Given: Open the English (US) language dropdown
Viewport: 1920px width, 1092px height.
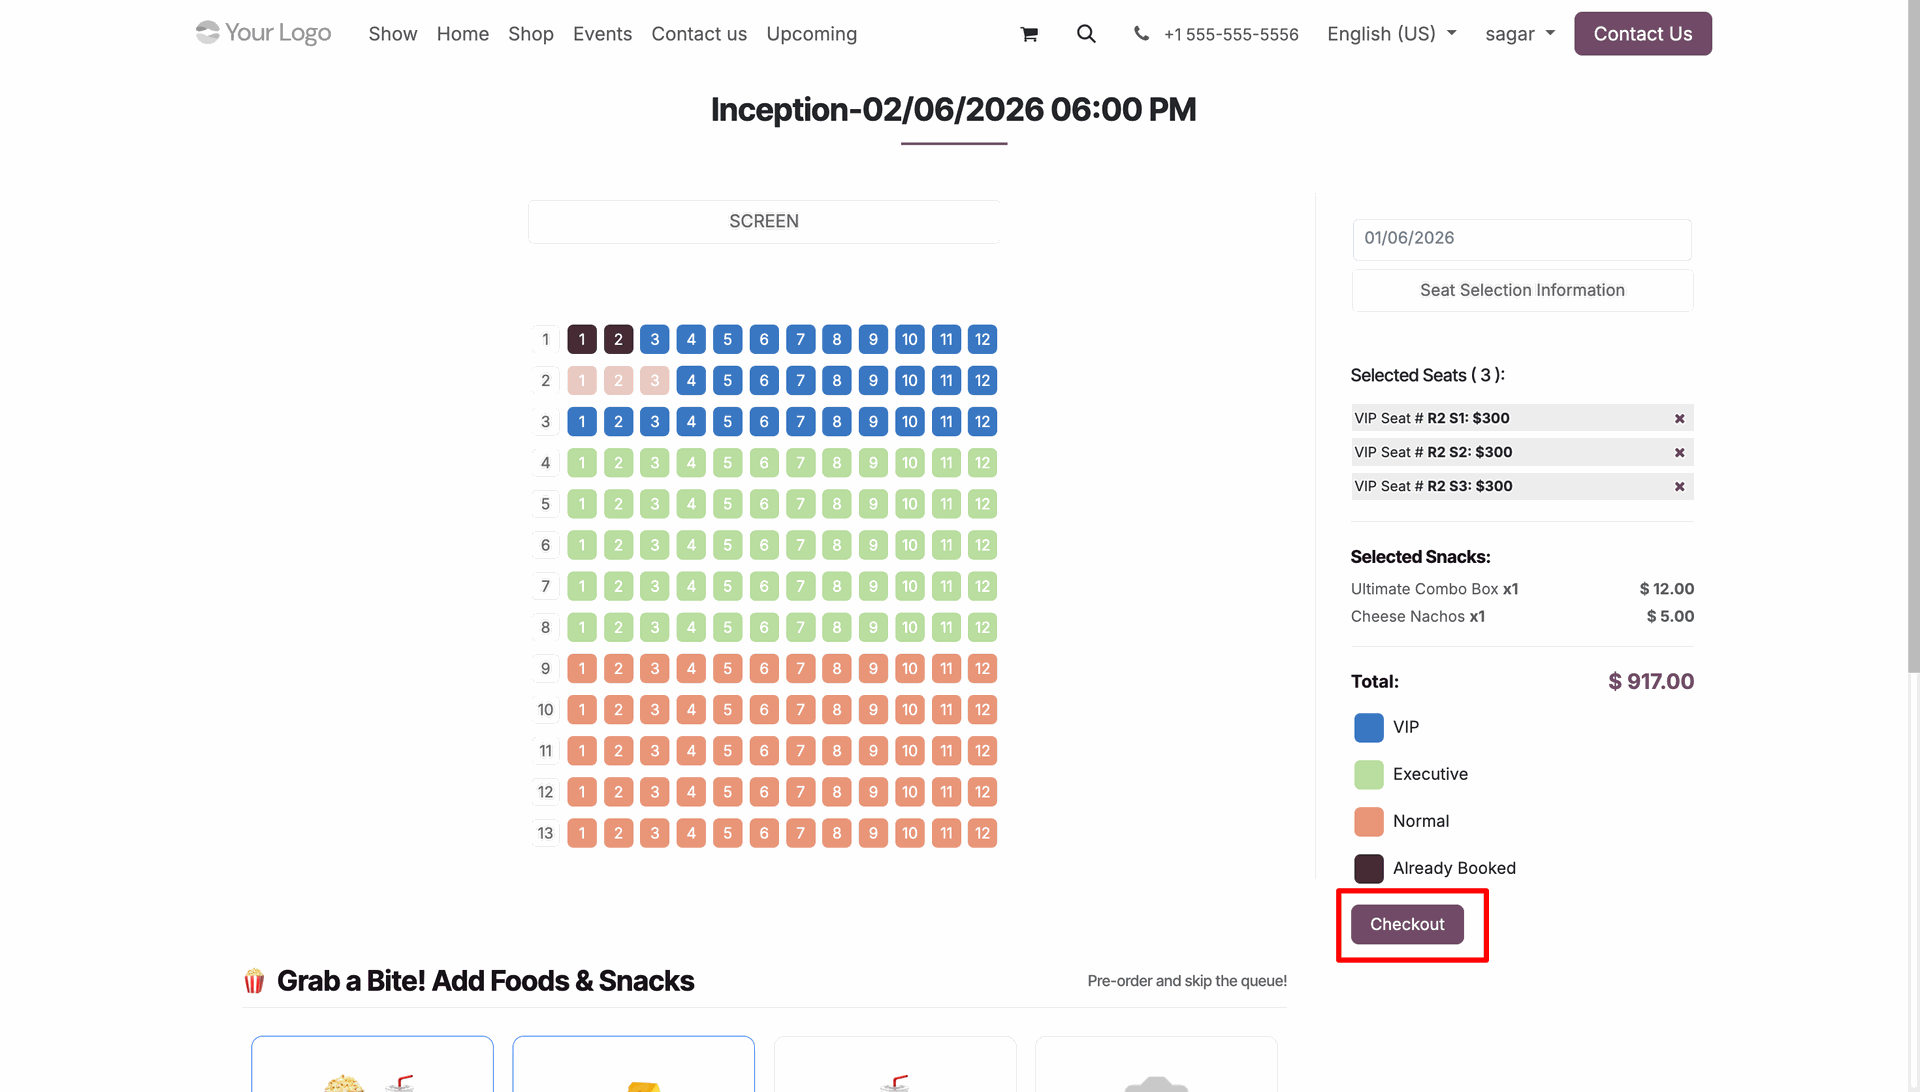Looking at the screenshot, I should coord(1391,34).
